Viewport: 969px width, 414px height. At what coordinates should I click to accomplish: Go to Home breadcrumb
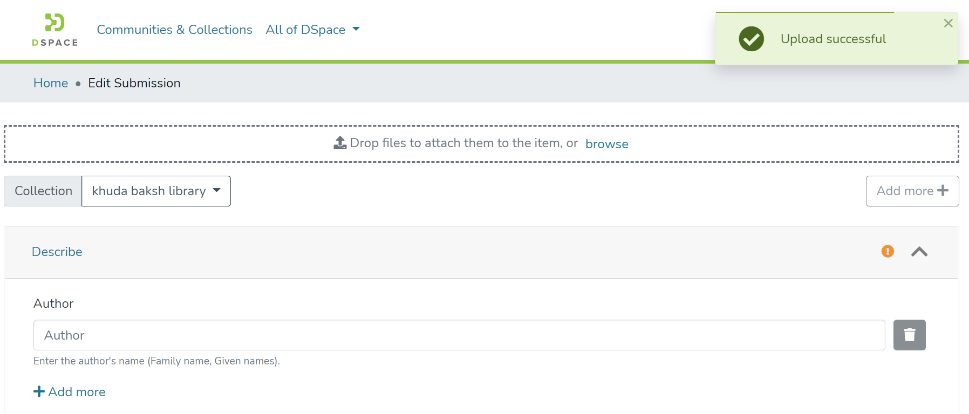point(50,83)
